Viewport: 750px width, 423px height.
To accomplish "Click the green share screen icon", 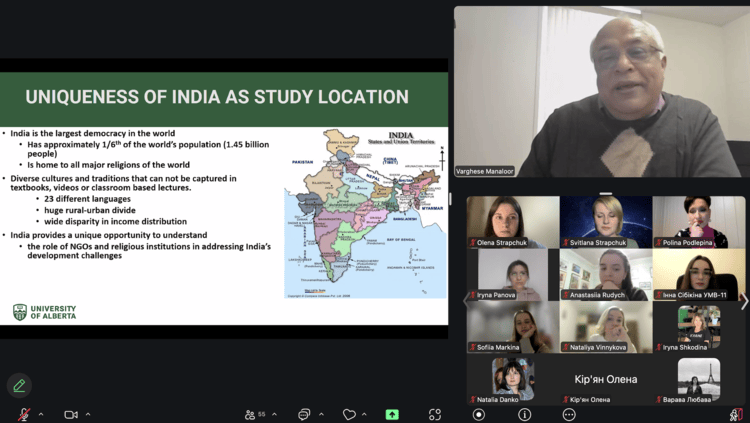I will (x=392, y=414).
